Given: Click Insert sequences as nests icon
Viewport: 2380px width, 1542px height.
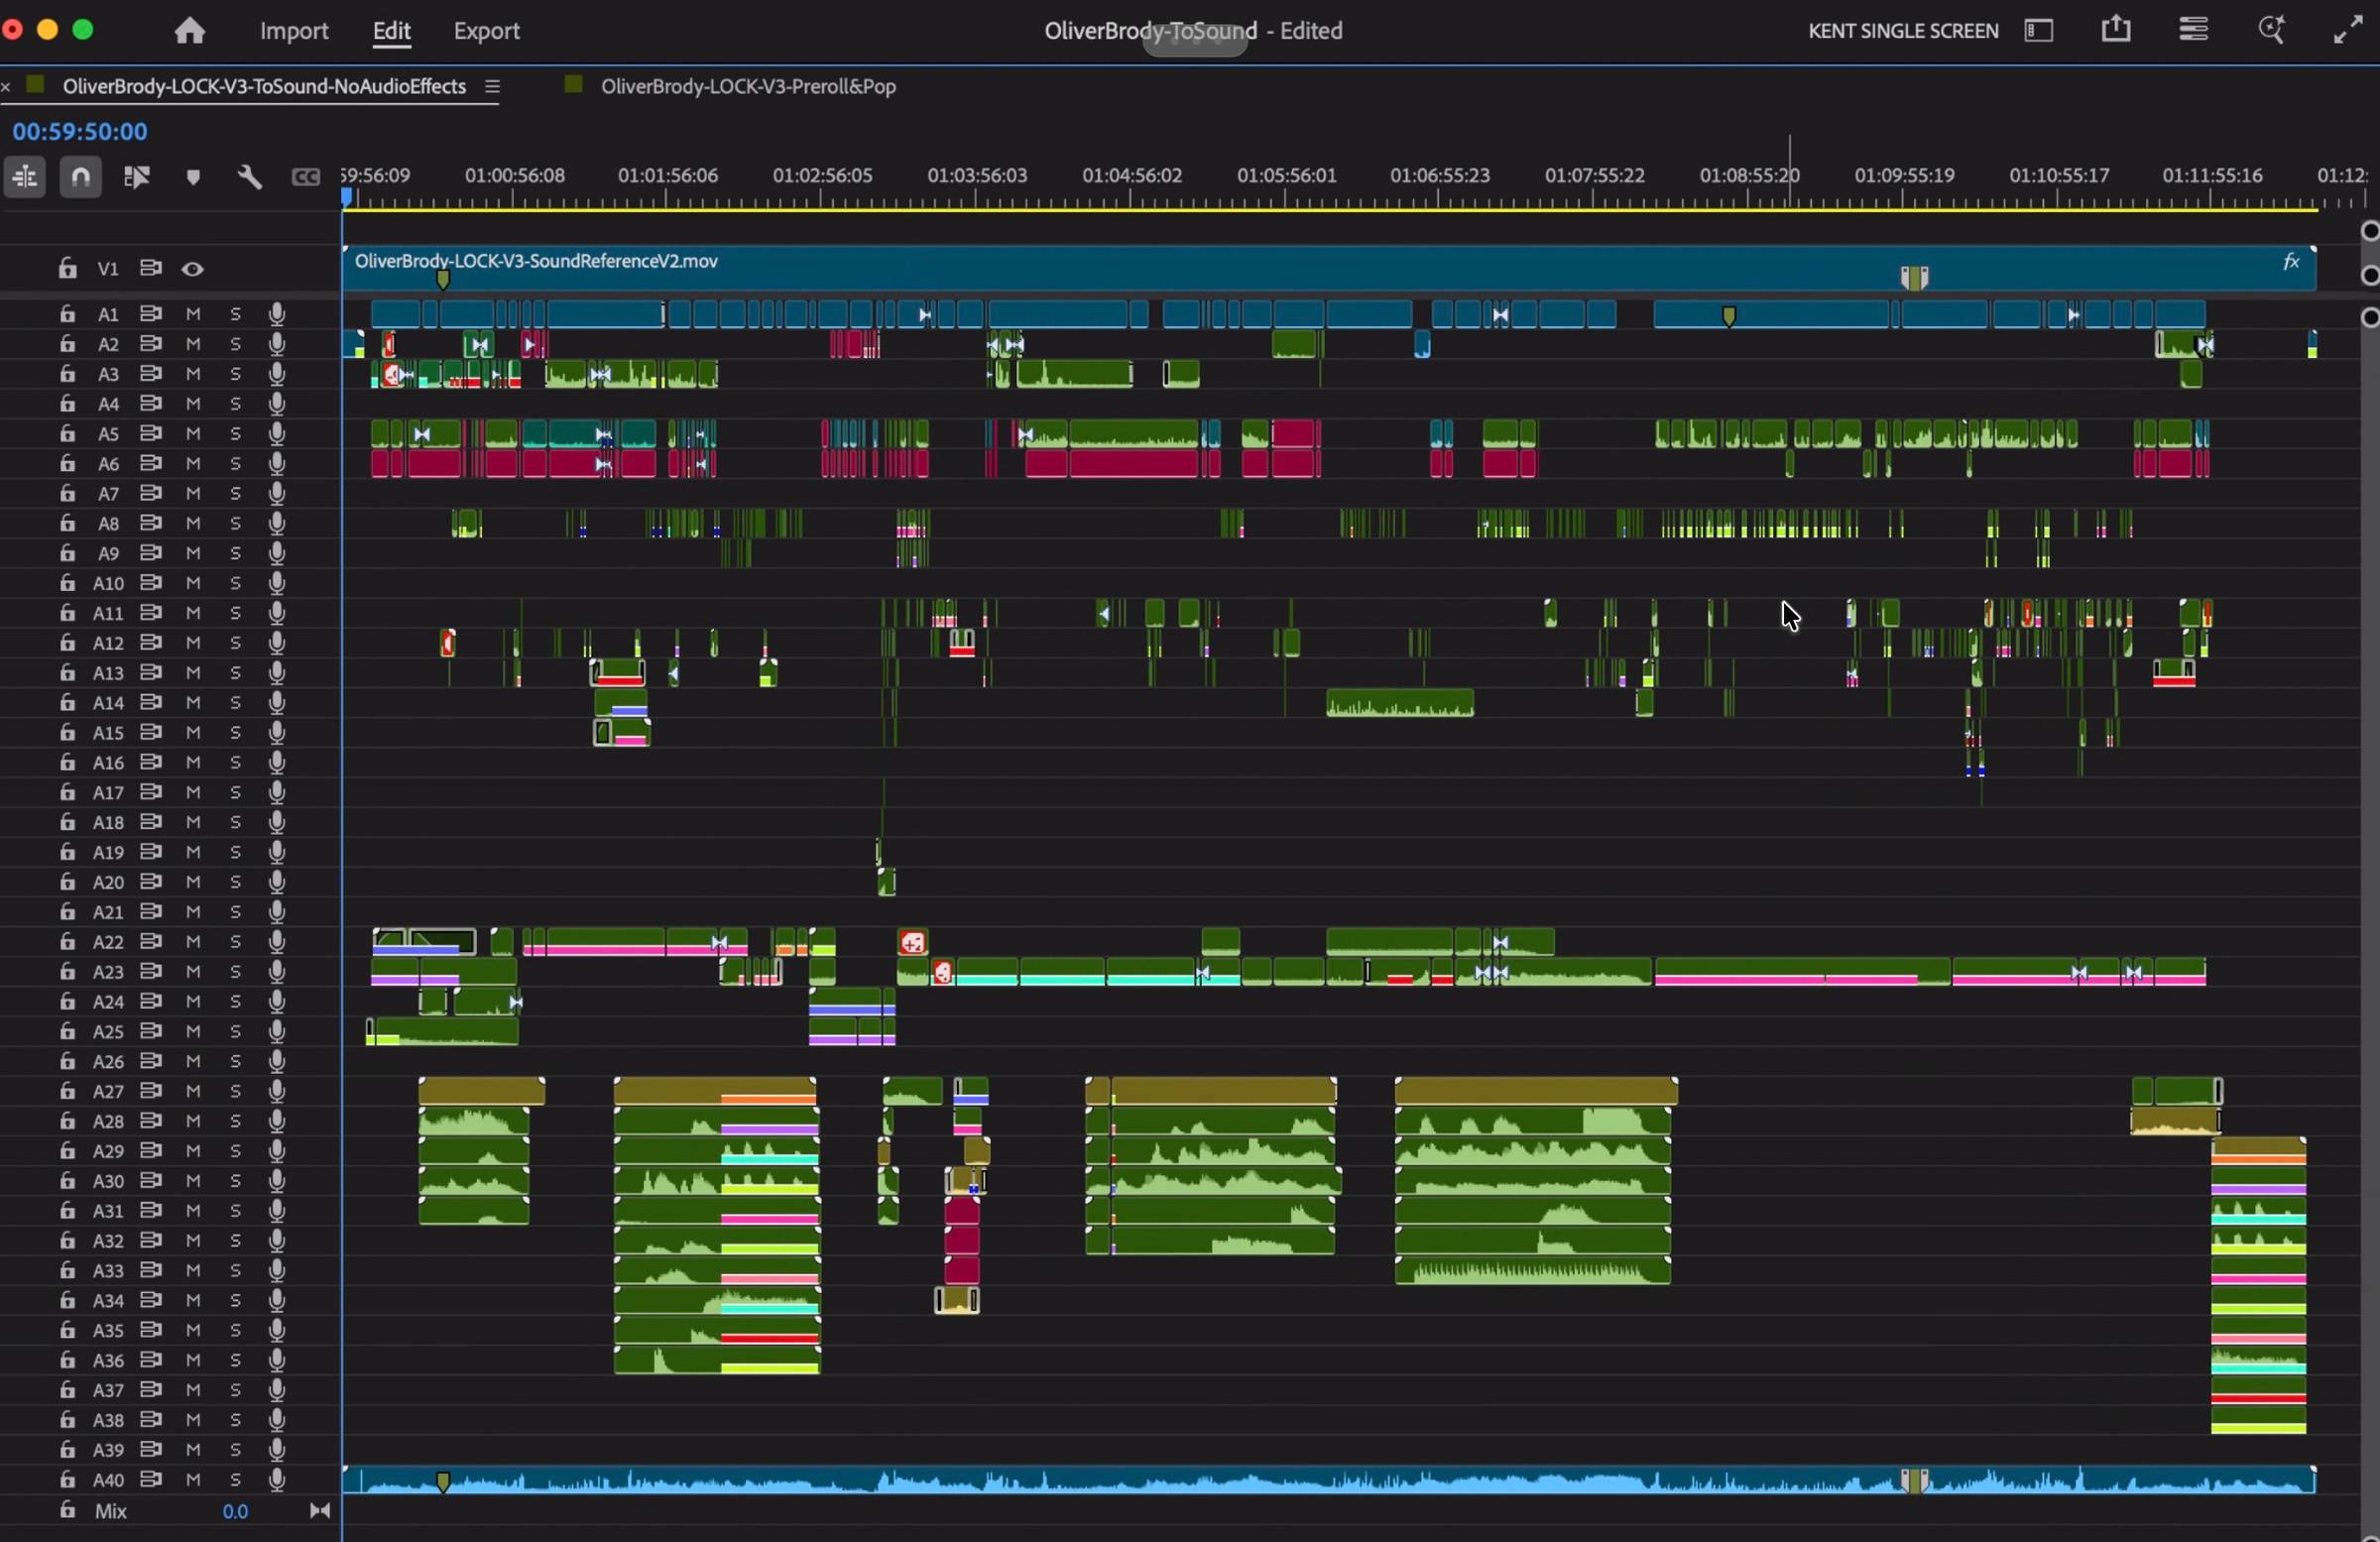Looking at the screenshot, I should coord(25,178).
